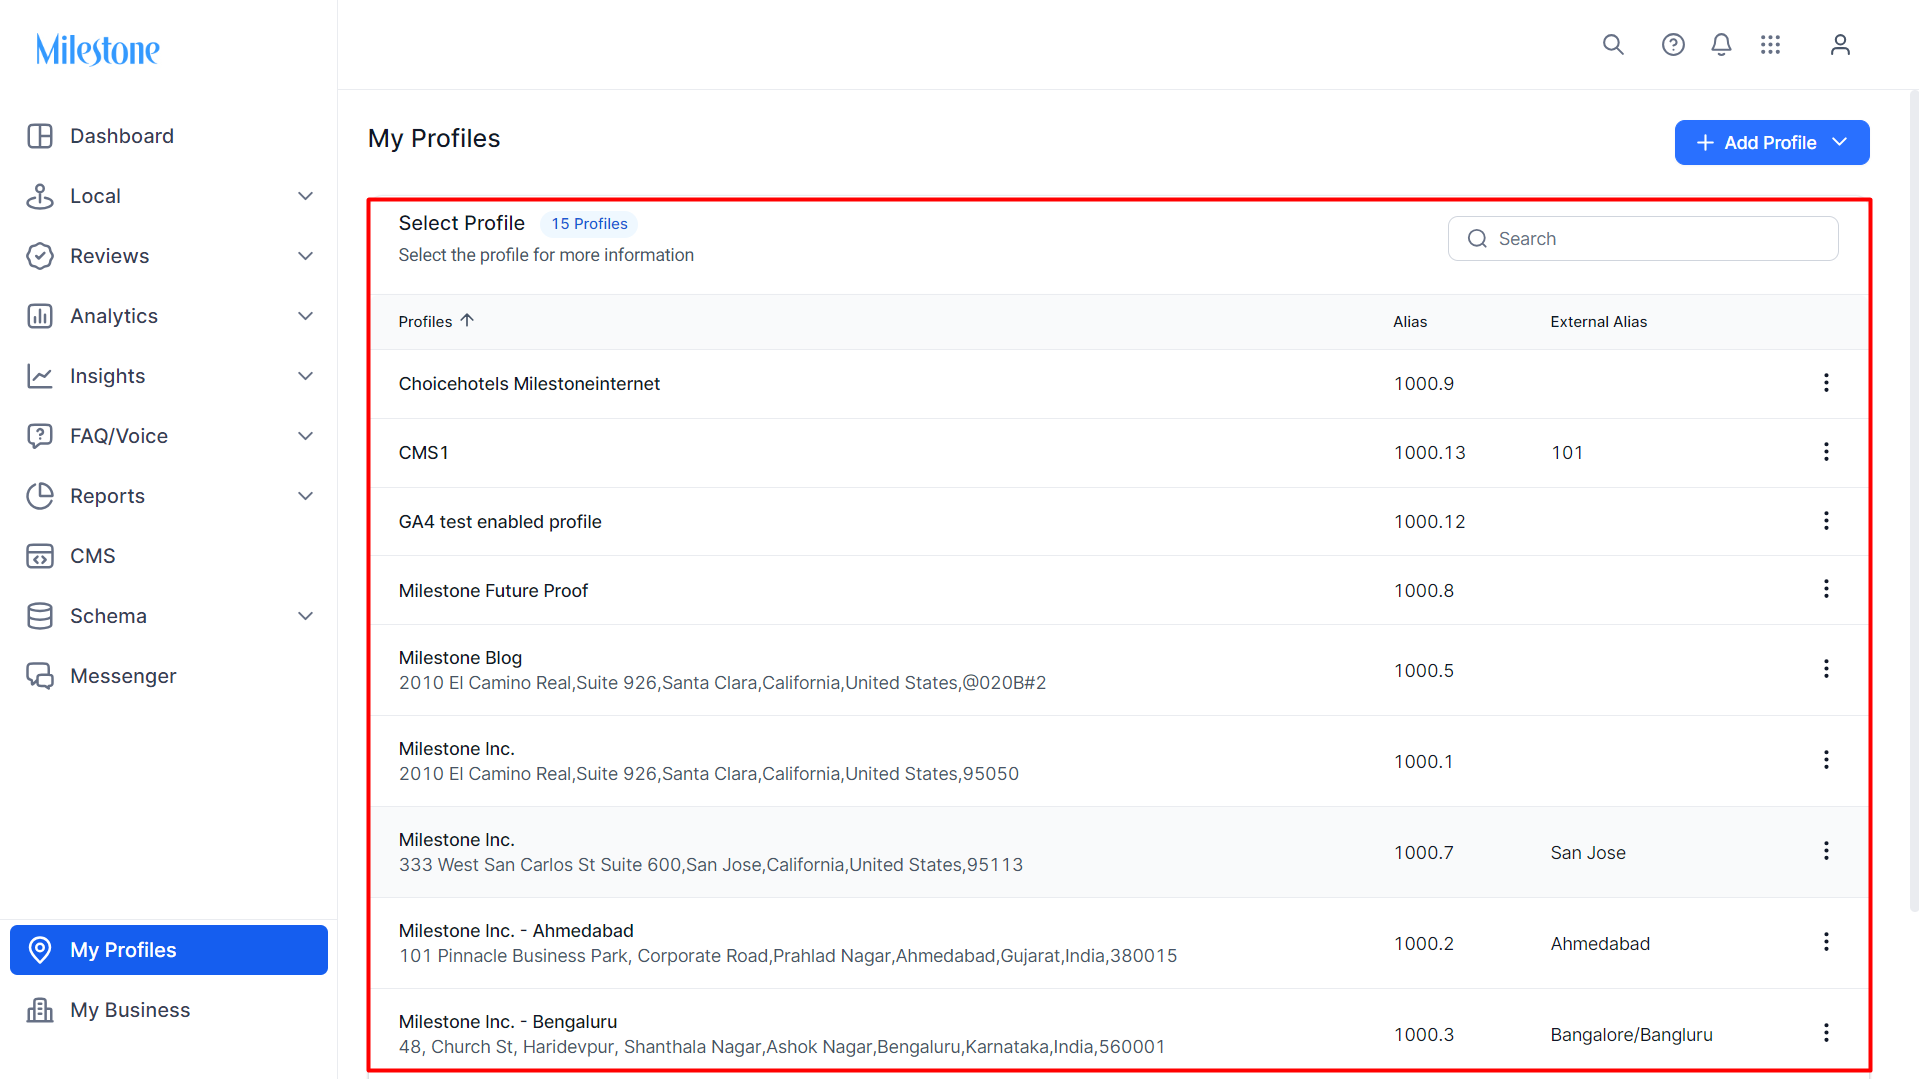Screen dimensions: 1919x1079
Task: Open more options for San Jose row
Action: point(1826,851)
